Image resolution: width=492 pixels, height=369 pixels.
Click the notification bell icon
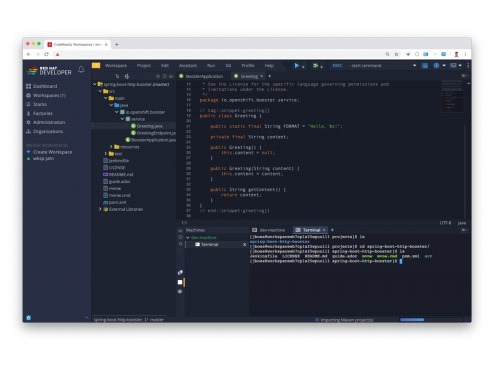click(81, 69)
